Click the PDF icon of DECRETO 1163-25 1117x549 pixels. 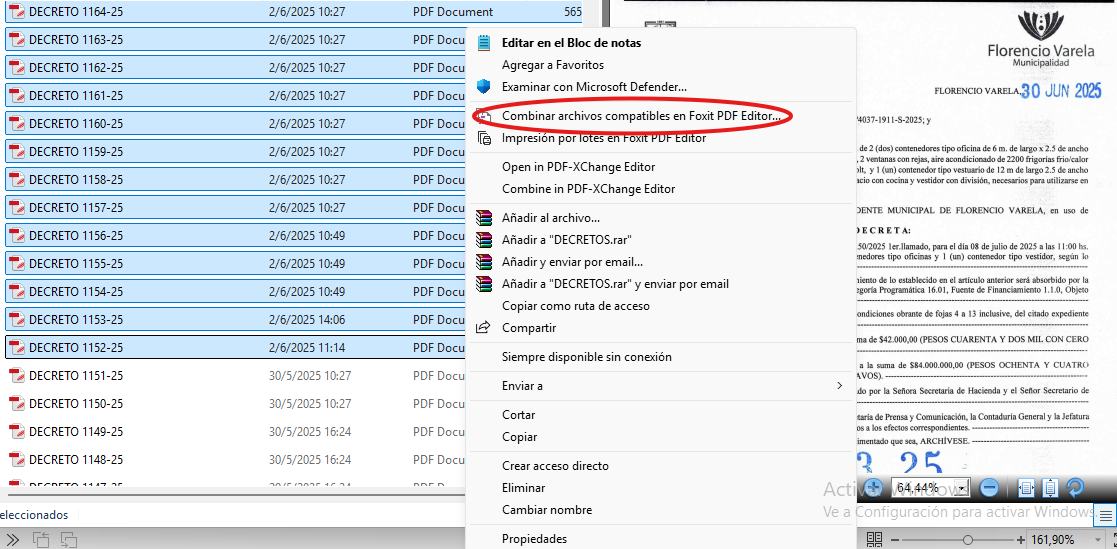pos(16,40)
